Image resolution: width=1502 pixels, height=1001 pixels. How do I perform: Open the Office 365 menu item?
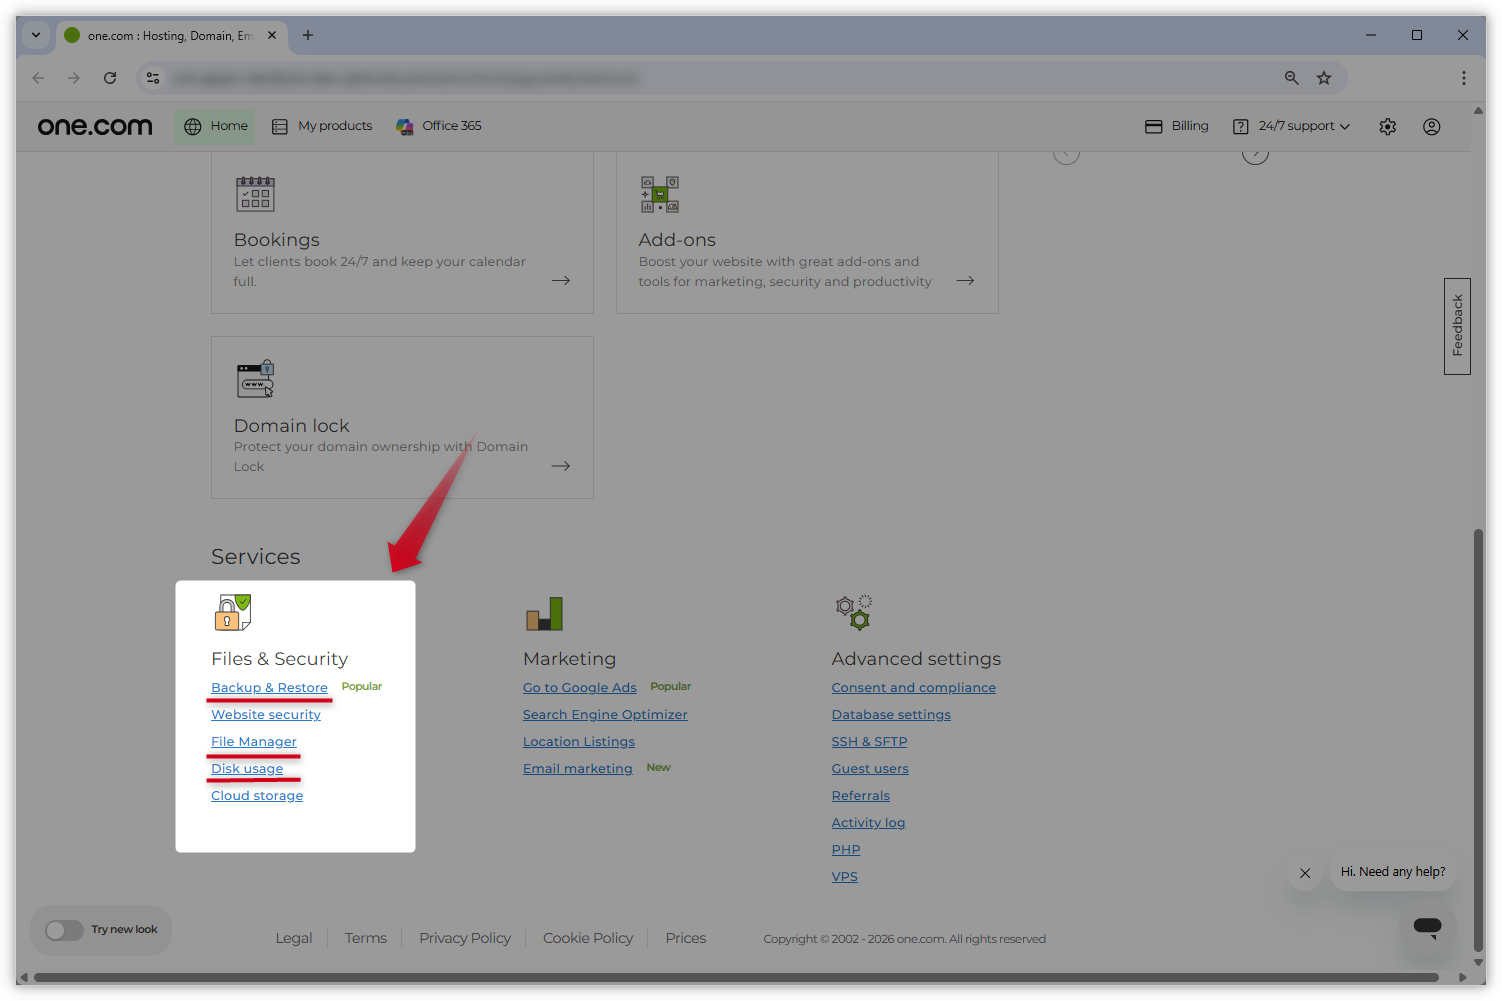coord(439,126)
